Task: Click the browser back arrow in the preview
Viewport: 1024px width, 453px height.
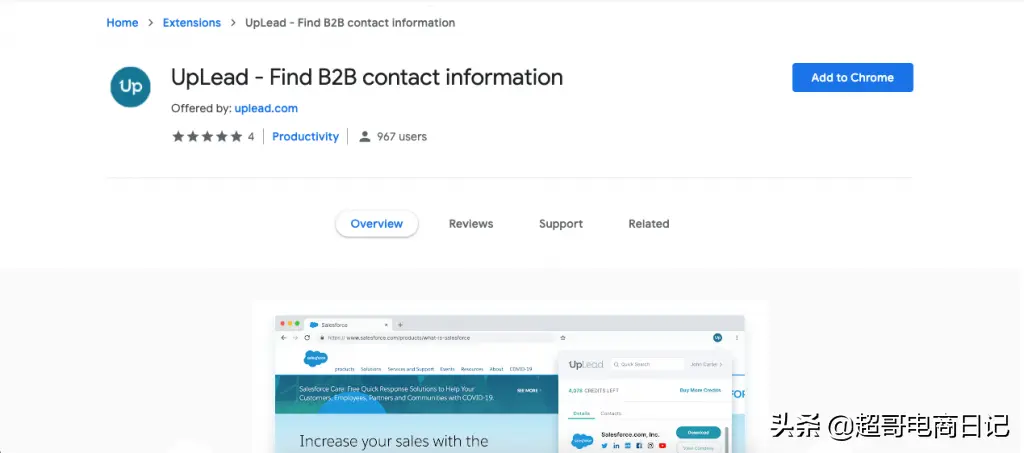Action: [x=283, y=337]
